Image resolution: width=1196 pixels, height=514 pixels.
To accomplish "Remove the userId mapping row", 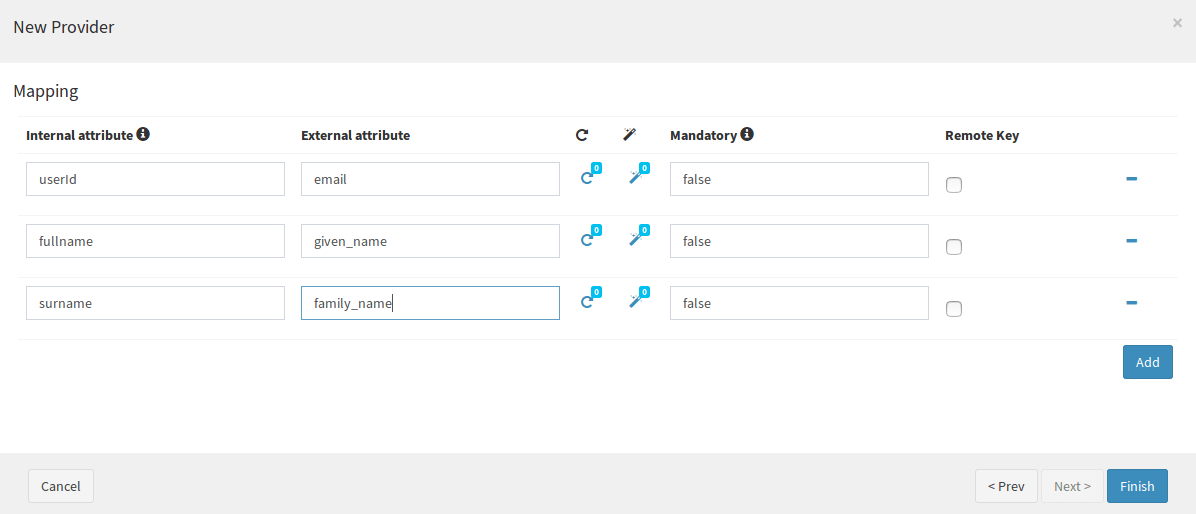I will coord(1132,178).
